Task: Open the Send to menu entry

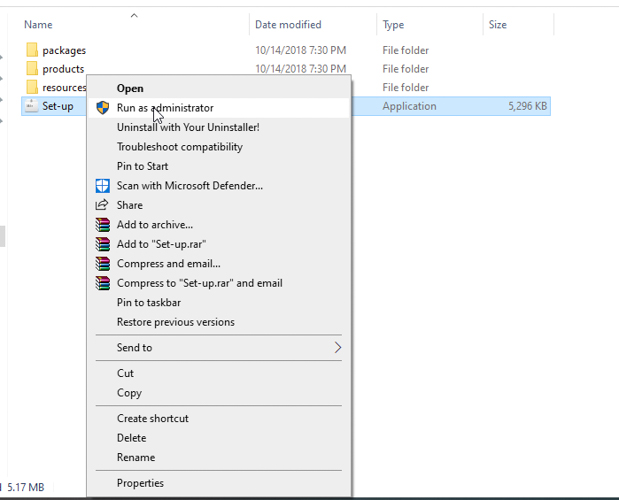Action: click(x=219, y=347)
